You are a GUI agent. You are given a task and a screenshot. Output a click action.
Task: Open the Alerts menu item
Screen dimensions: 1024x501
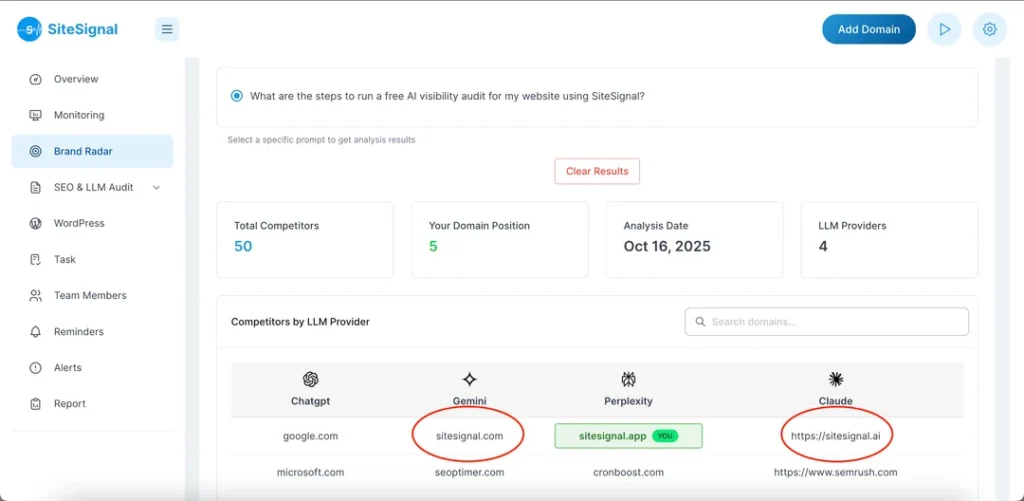pos(67,367)
